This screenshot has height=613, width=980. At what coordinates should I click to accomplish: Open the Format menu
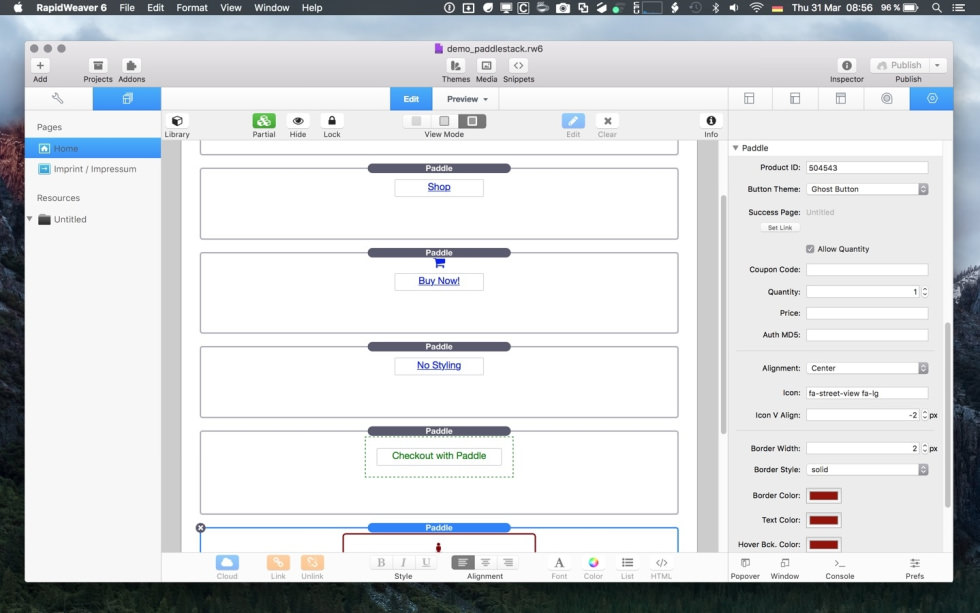tap(192, 7)
